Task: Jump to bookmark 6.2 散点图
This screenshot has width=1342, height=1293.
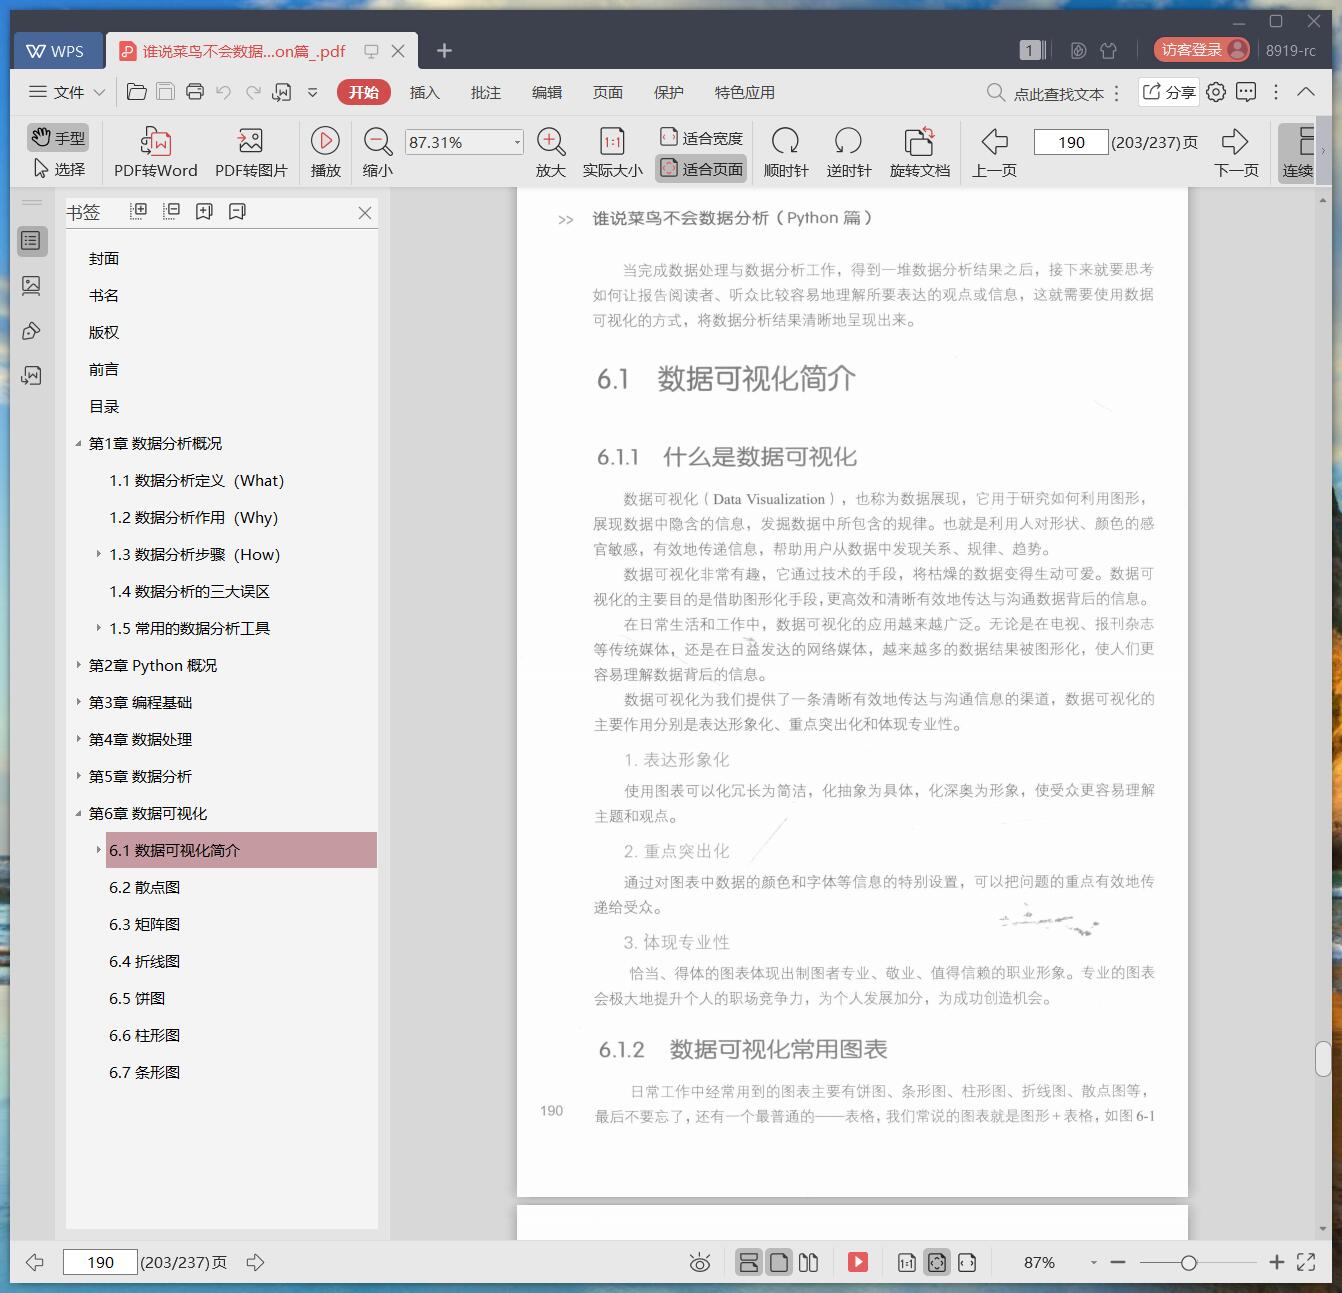Action: click(144, 887)
